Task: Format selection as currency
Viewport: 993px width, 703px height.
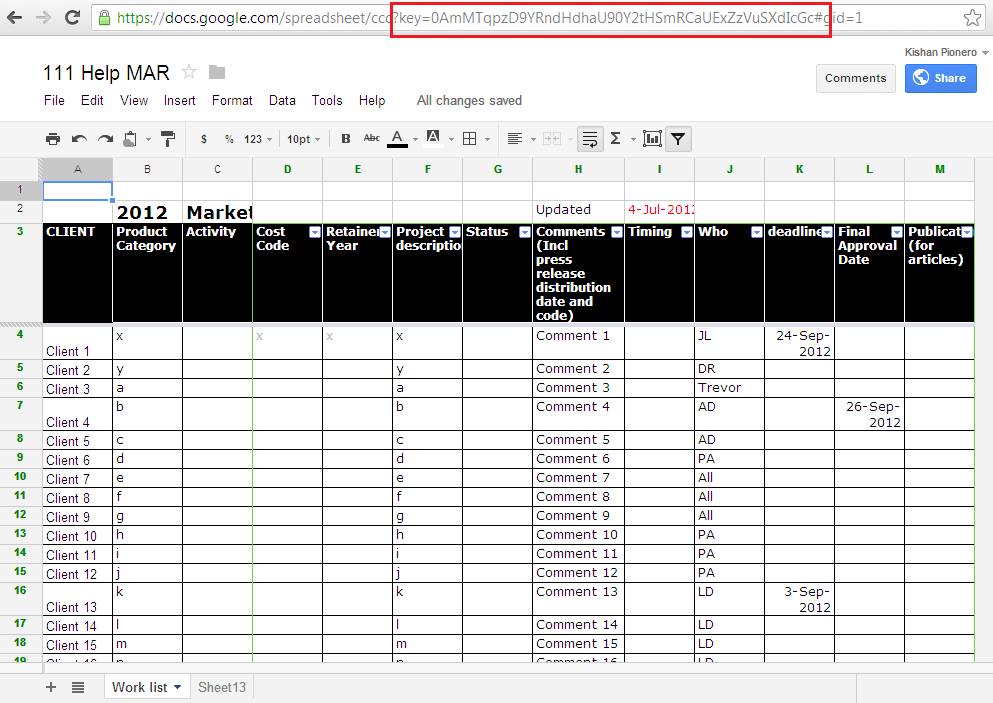Action: pos(203,139)
